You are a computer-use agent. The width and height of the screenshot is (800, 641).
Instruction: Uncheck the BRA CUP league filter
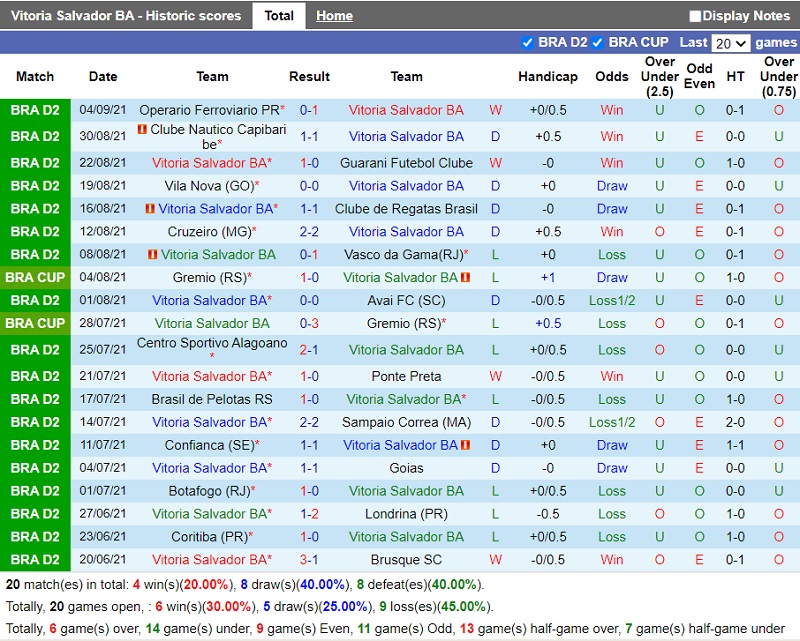click(598, 42)
